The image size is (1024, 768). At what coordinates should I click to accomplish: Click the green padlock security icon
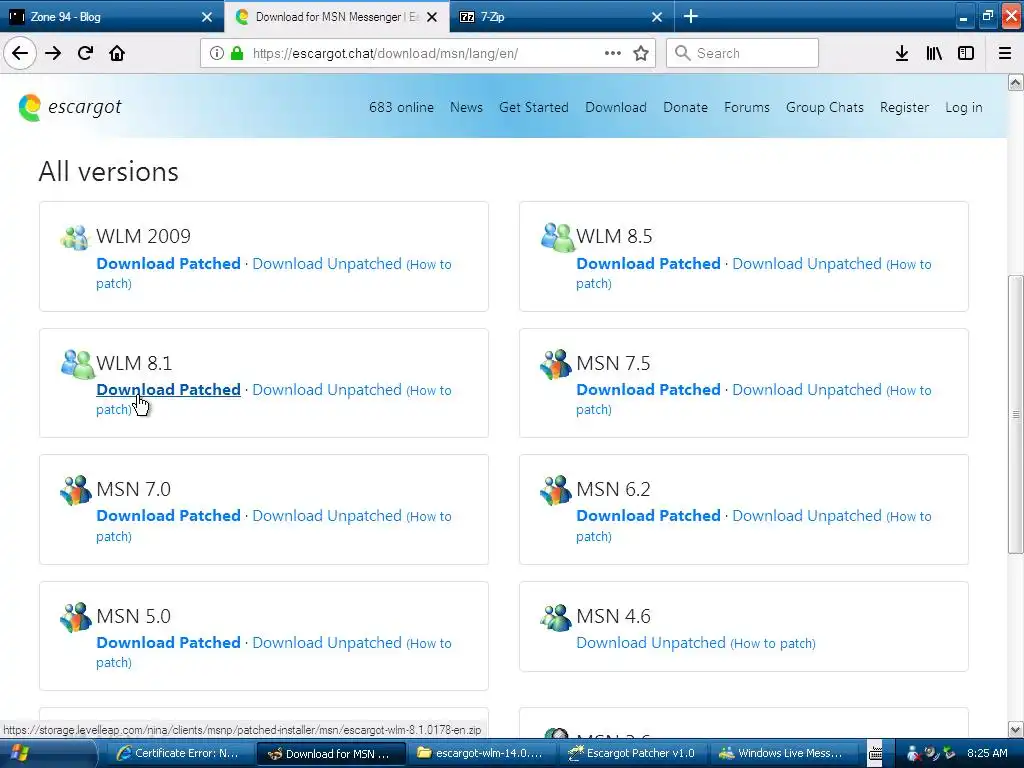pyautogui.click(x=237, y=54)
